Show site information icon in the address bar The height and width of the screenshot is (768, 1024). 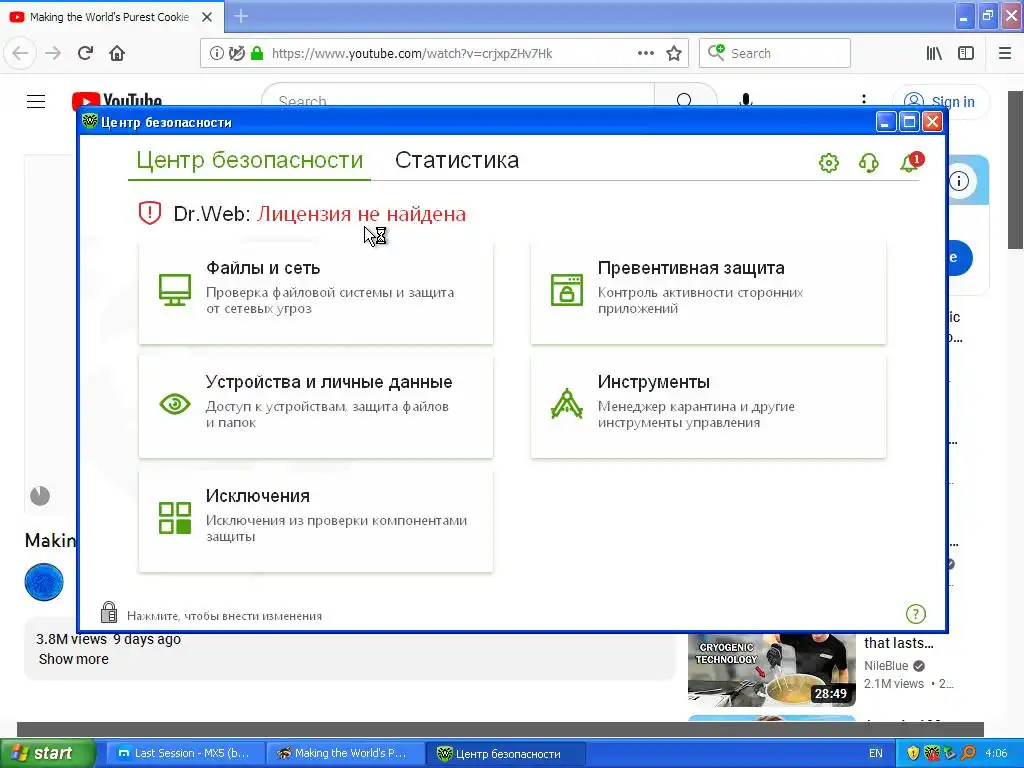tap(216, 53)
